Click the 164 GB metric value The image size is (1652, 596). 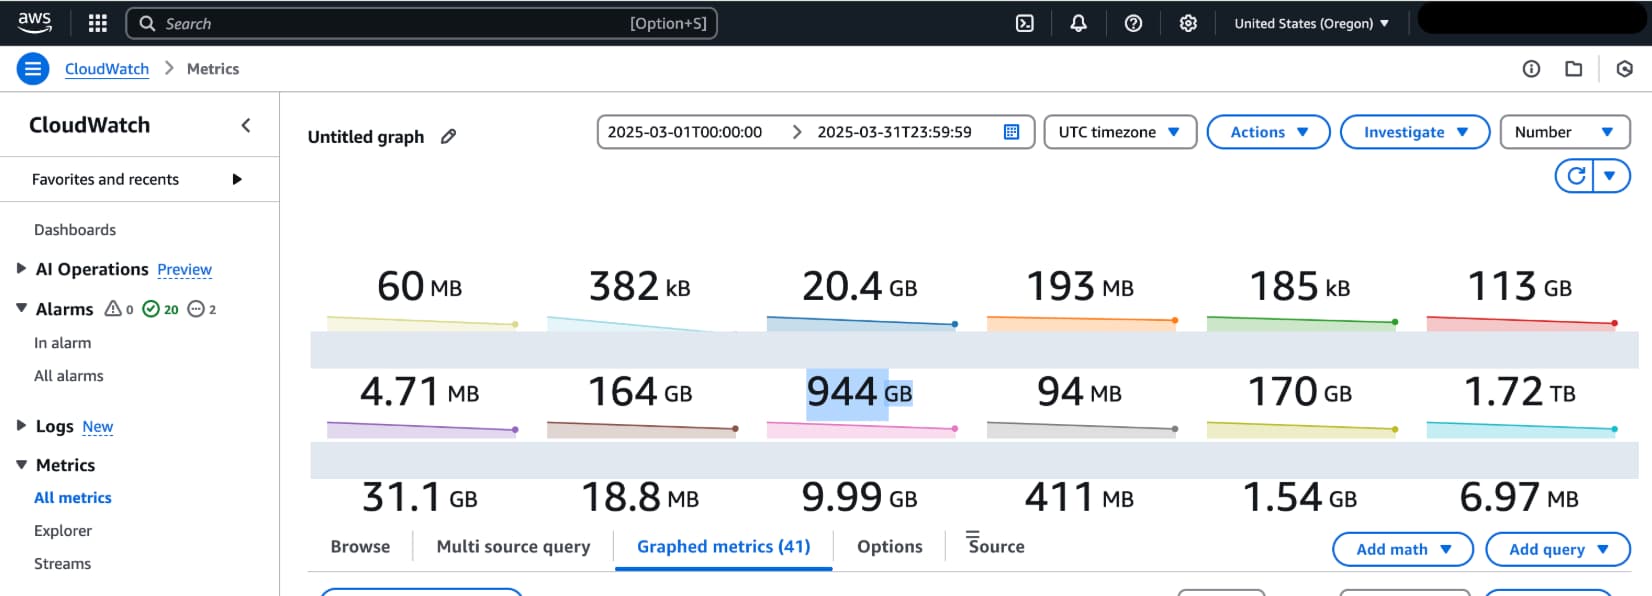click(x=639, y=392)
